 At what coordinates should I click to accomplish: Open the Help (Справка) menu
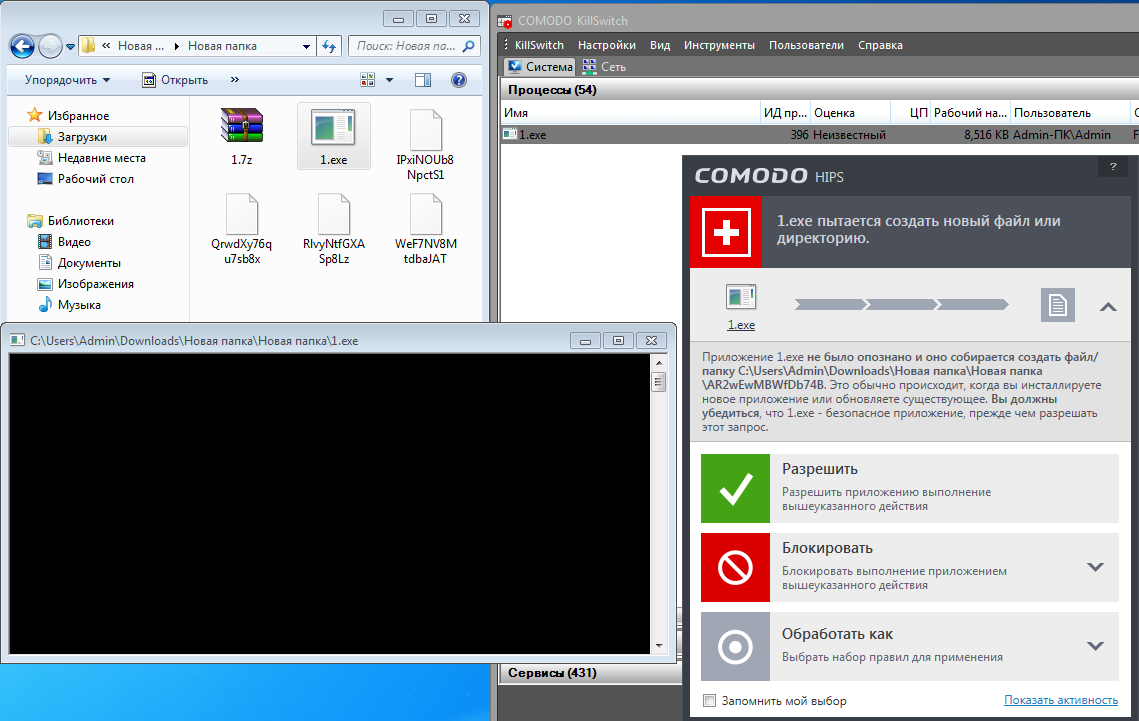880,45
